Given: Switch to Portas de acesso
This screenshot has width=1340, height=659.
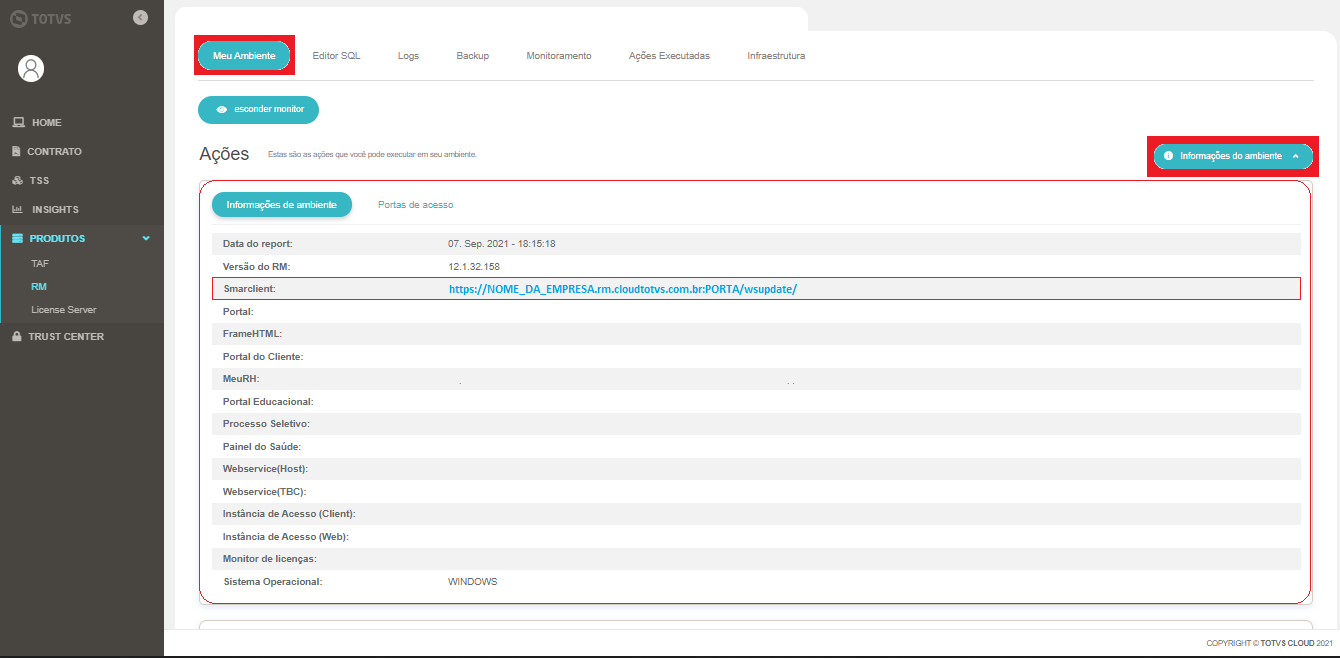Looking at the screenshot, I should [x=415, y=204].
